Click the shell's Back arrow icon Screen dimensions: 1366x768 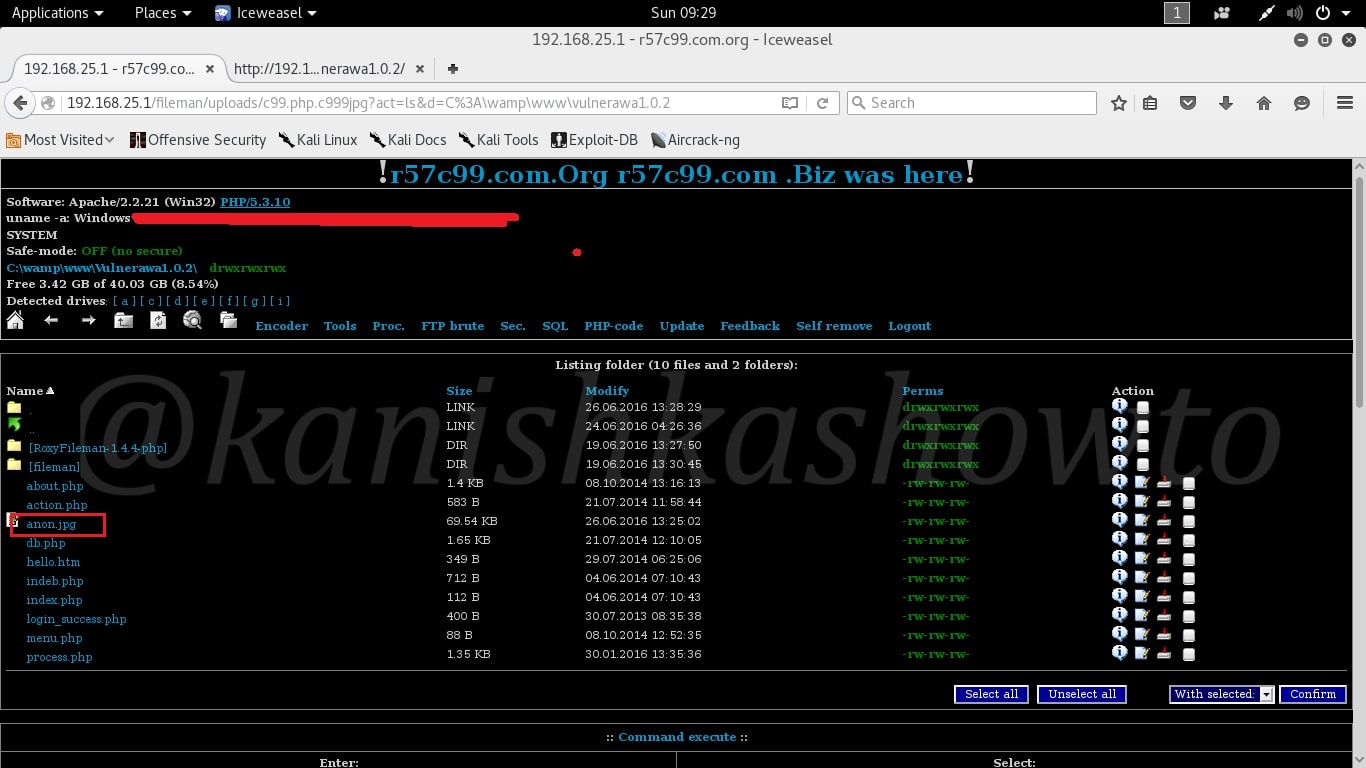tap(51, 320)
